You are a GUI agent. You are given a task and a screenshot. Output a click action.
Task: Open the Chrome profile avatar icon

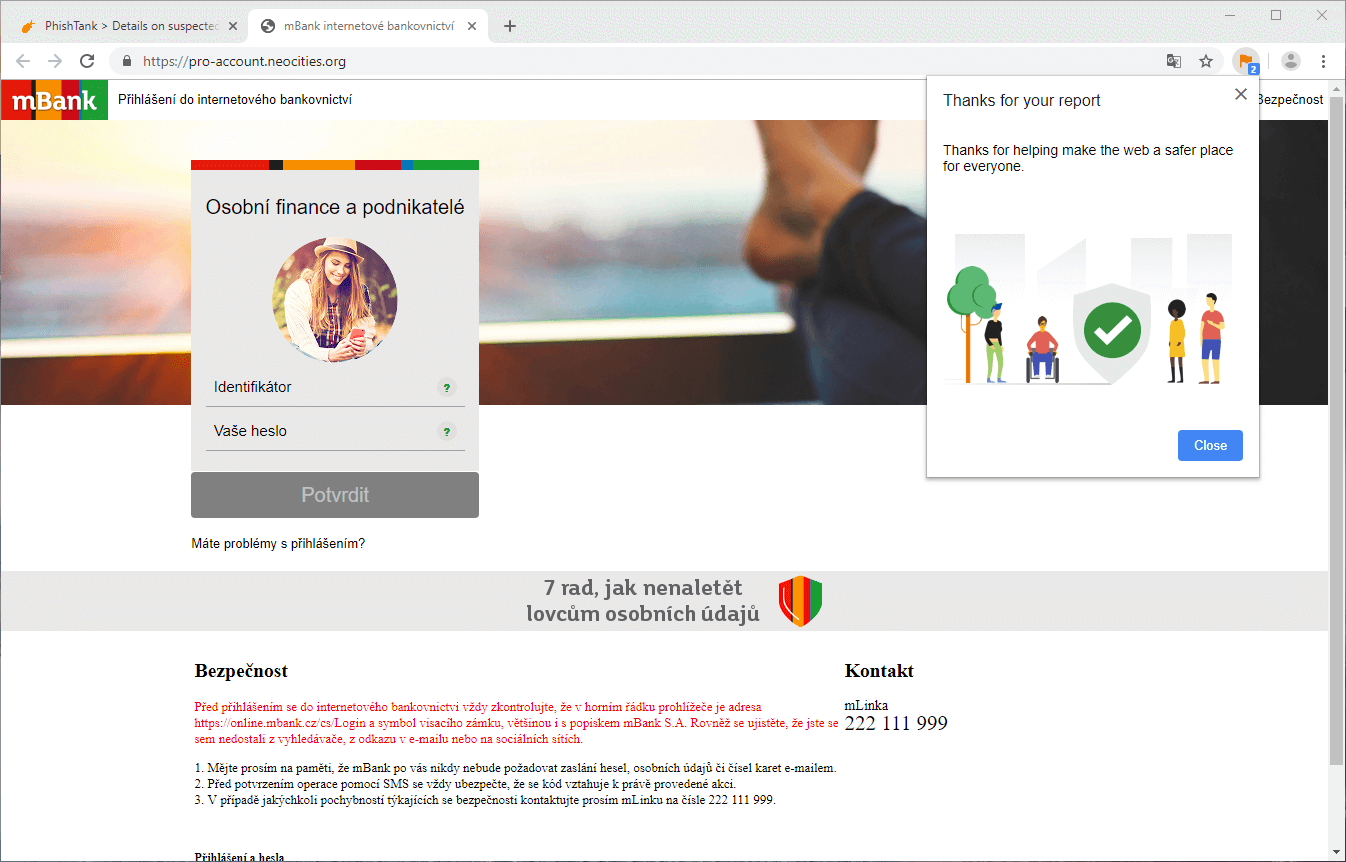pyautogui.click(x=1291, y=61)
